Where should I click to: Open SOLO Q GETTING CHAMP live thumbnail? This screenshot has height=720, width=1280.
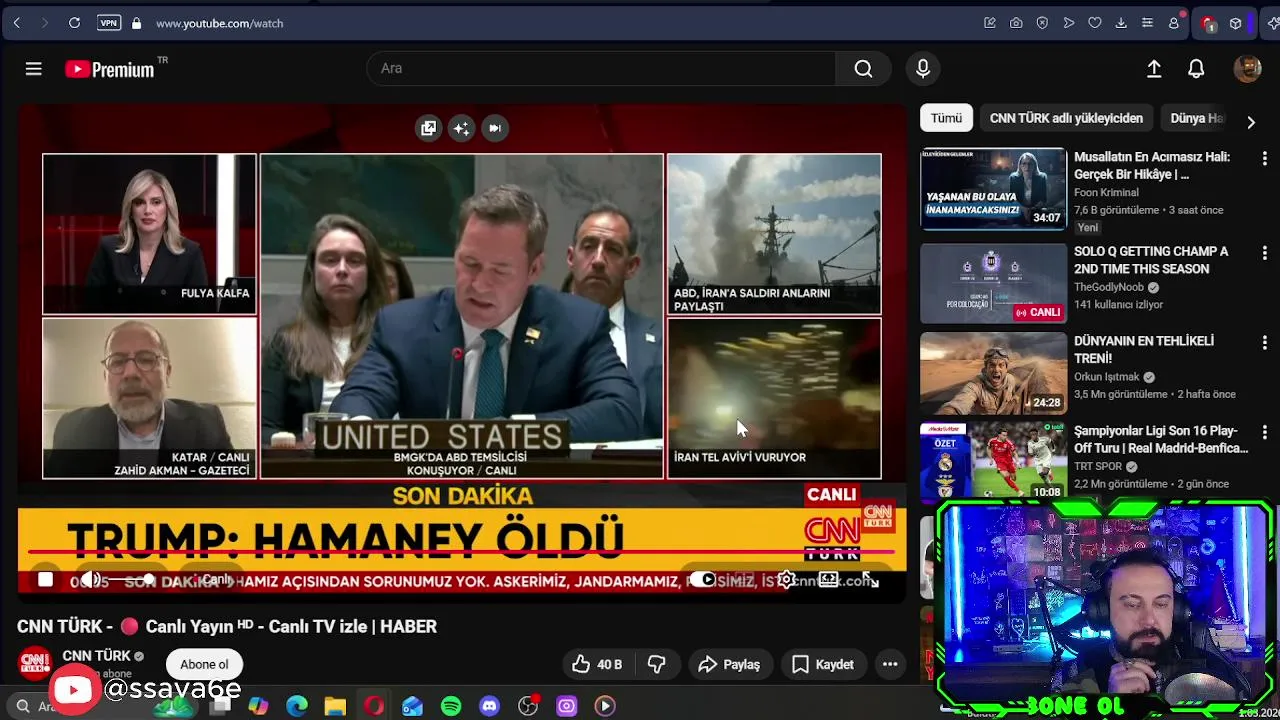[x=993, y=284]
